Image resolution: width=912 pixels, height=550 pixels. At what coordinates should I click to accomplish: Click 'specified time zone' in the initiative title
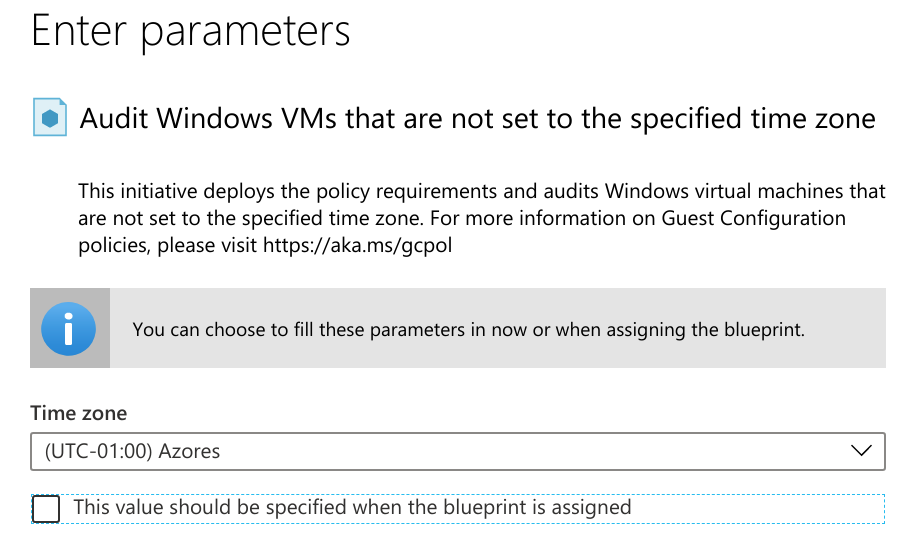click(753, 119)
